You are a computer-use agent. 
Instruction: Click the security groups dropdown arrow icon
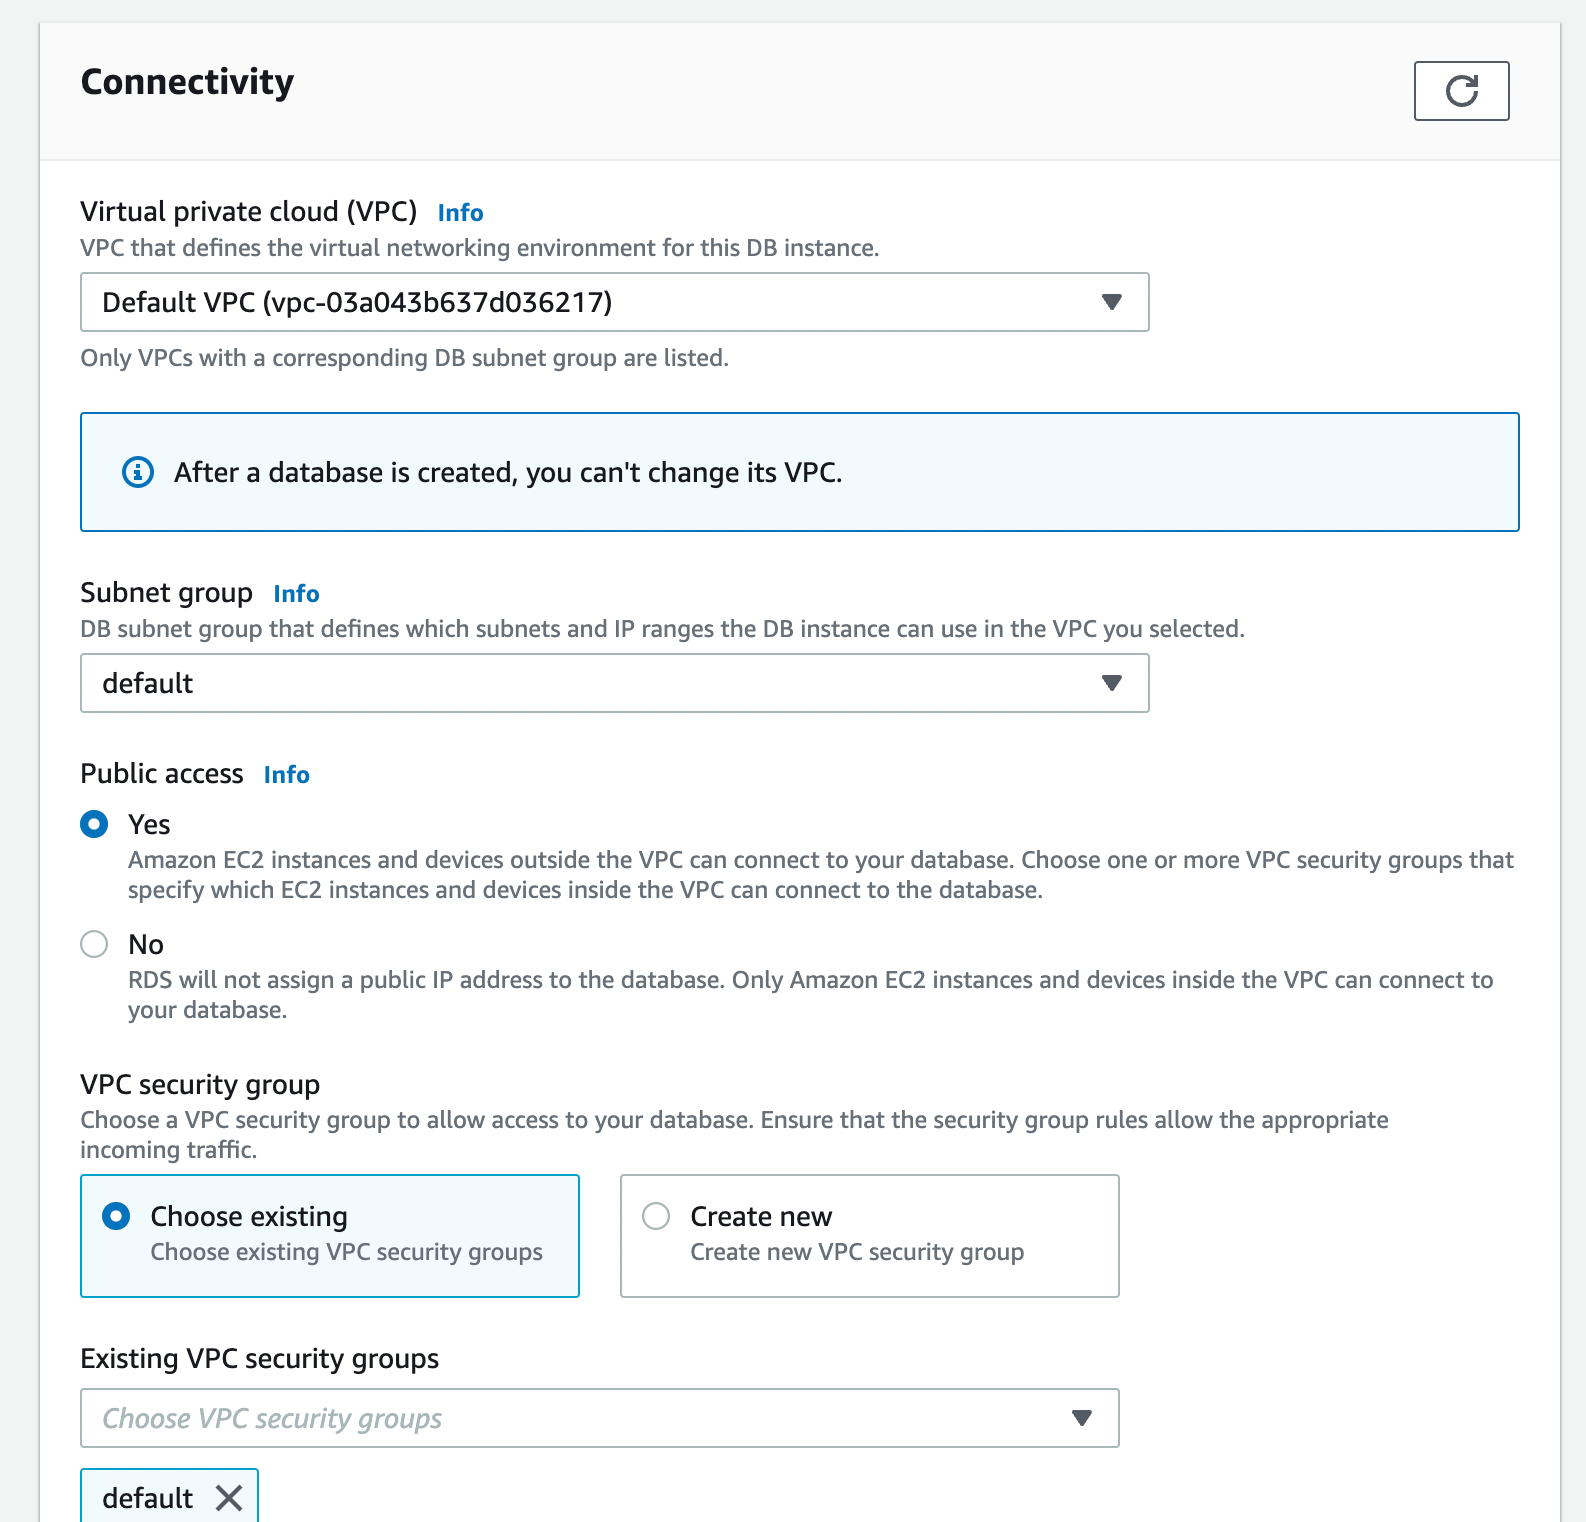1081,1418
